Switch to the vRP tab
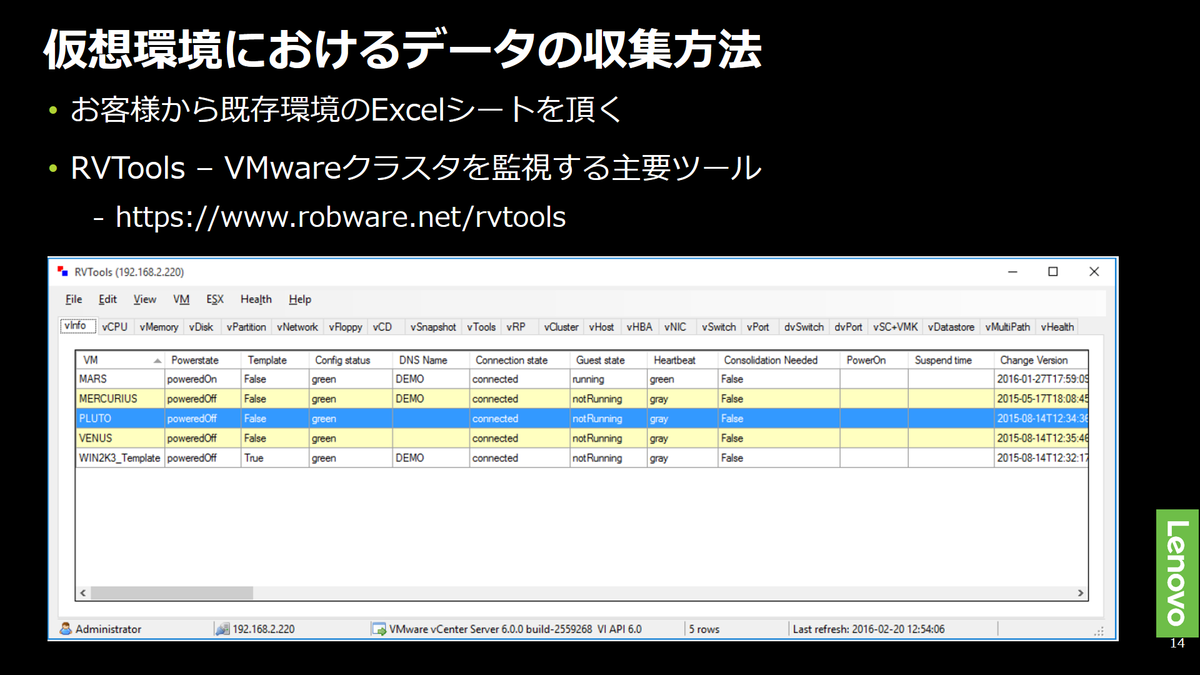This screenshot has width=1200, height=675. tap(516, 327)
